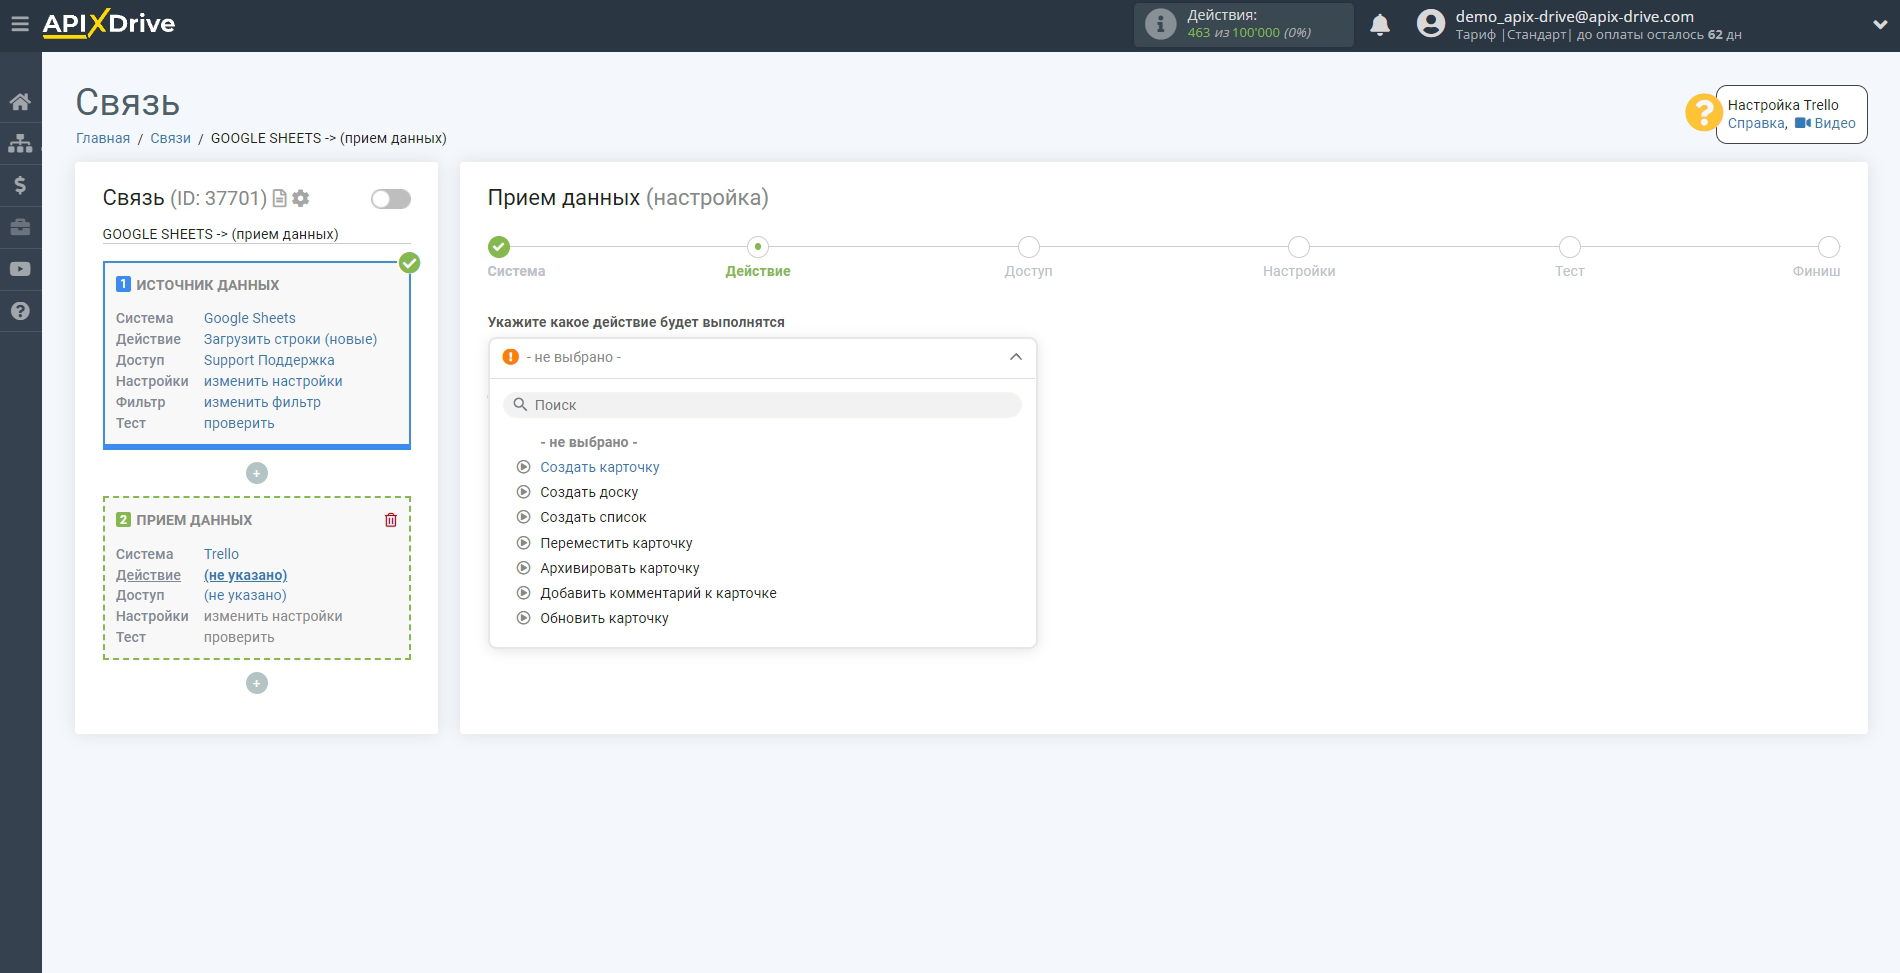Click the connection document copy icon
Screen dimensions: 1900x973
point(280,198)
